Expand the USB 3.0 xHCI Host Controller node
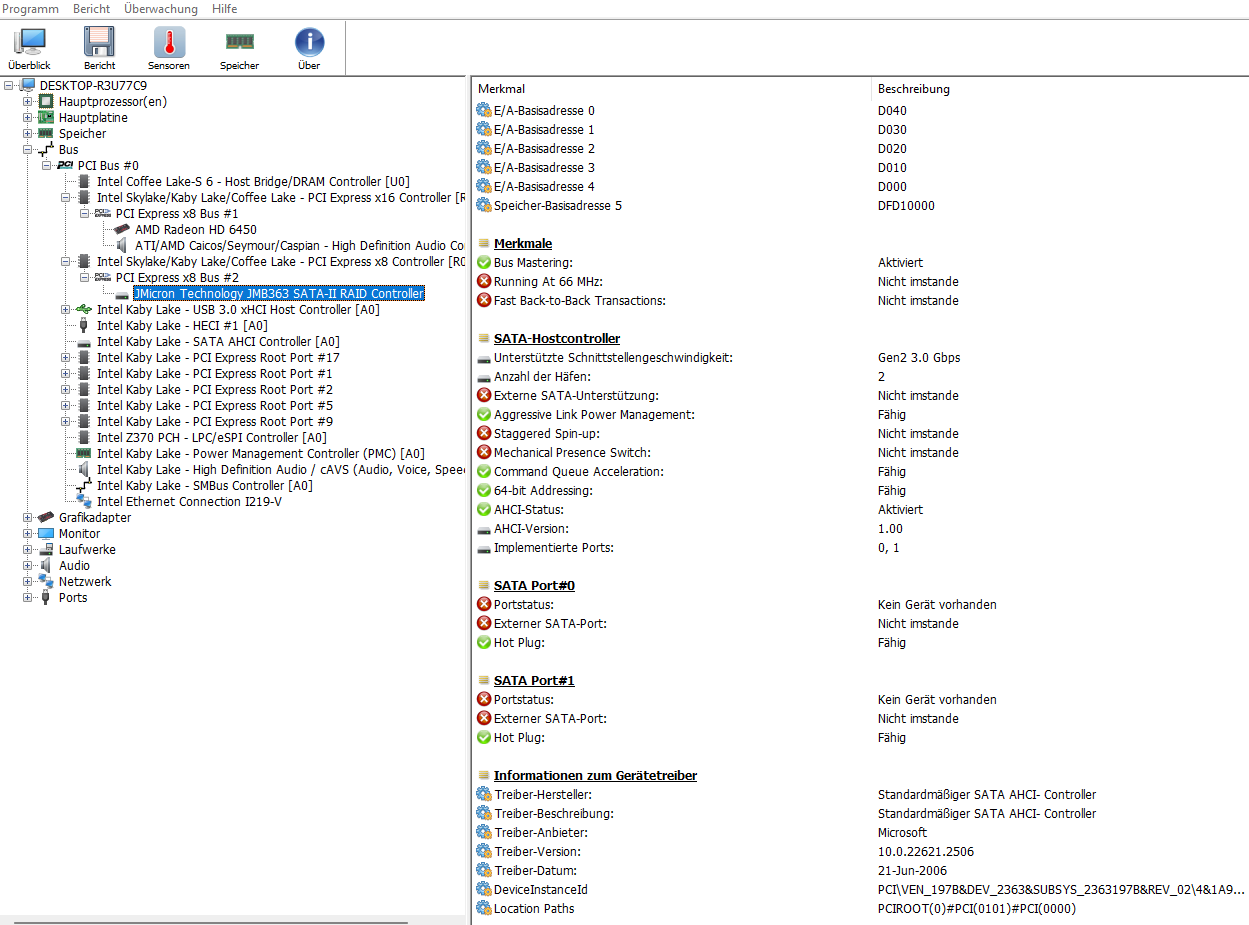Image resolution: width=1249 pixels, height=925 pixels. [x=66, y=310]
